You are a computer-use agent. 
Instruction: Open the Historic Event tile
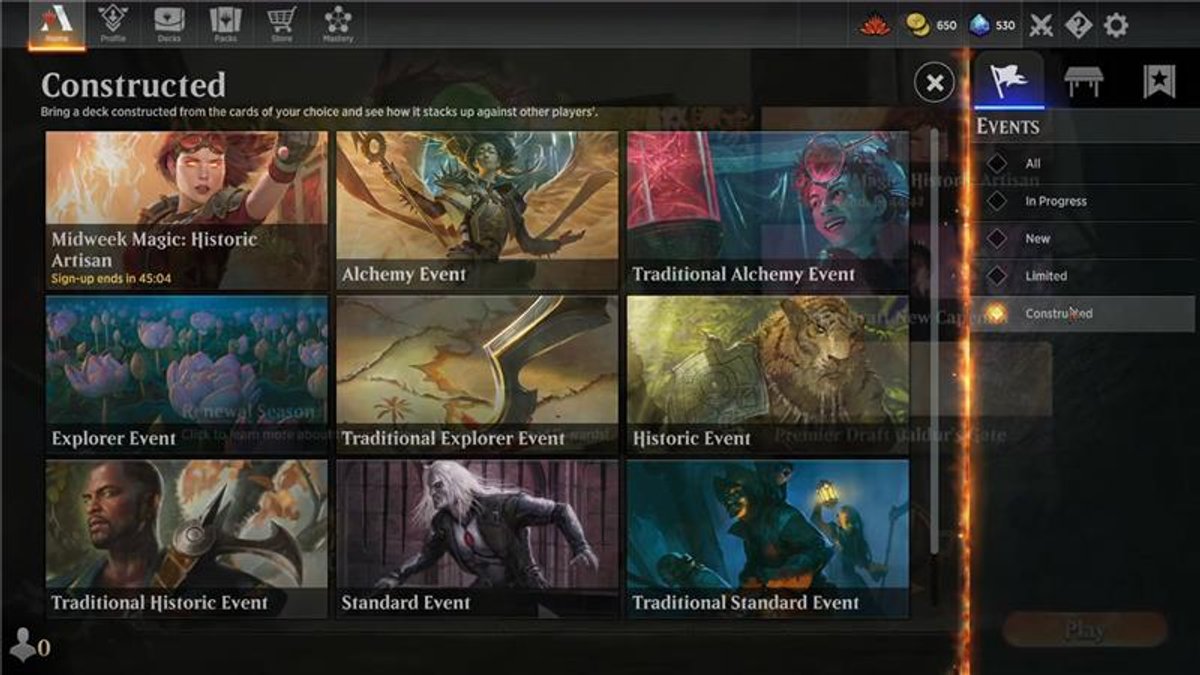click(x=768, y=374)
